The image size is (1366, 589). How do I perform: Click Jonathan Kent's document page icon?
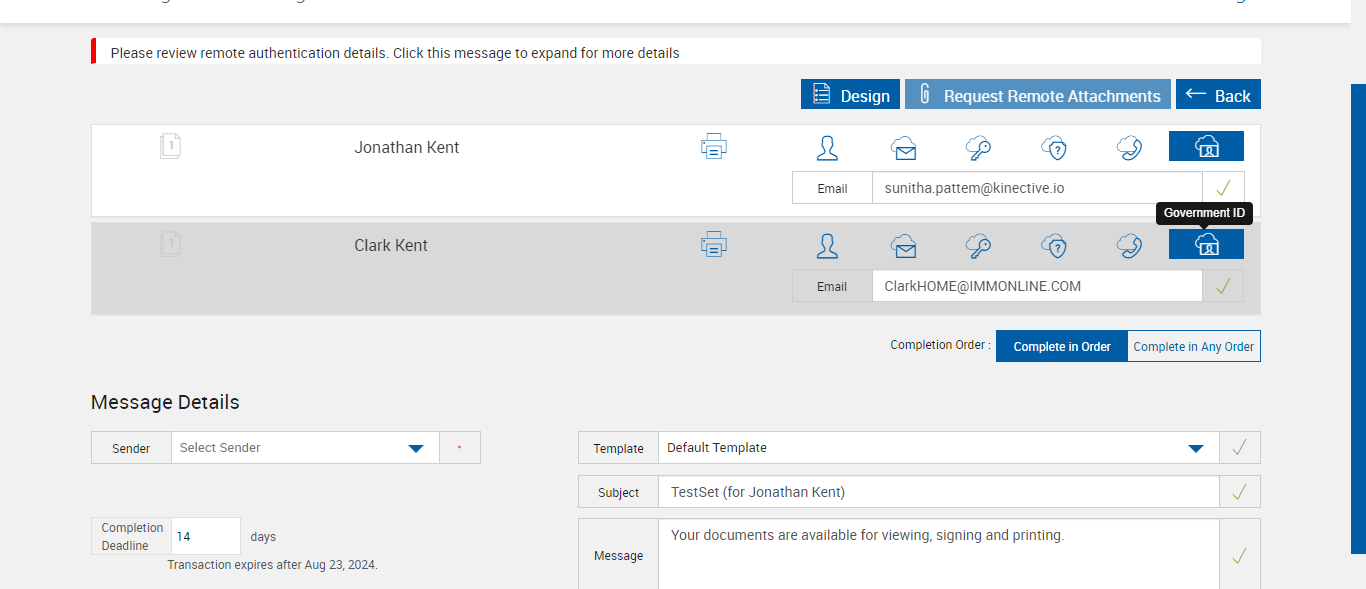pyautogui.click(x=171, y=147)
